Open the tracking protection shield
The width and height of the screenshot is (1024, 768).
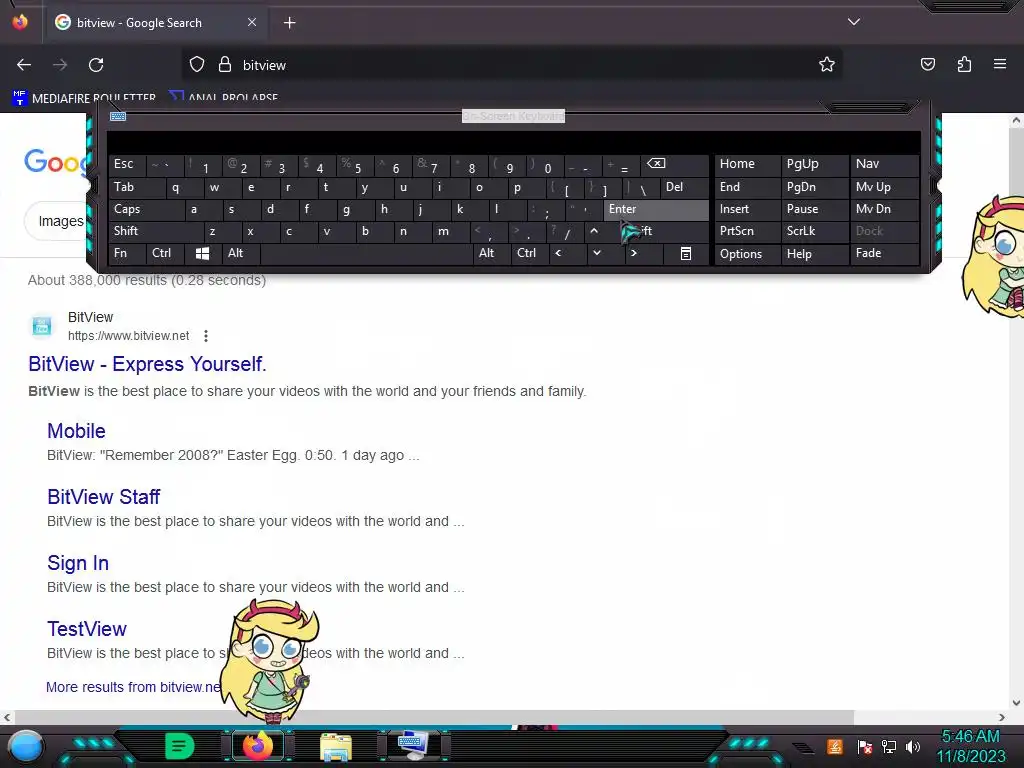197,65
